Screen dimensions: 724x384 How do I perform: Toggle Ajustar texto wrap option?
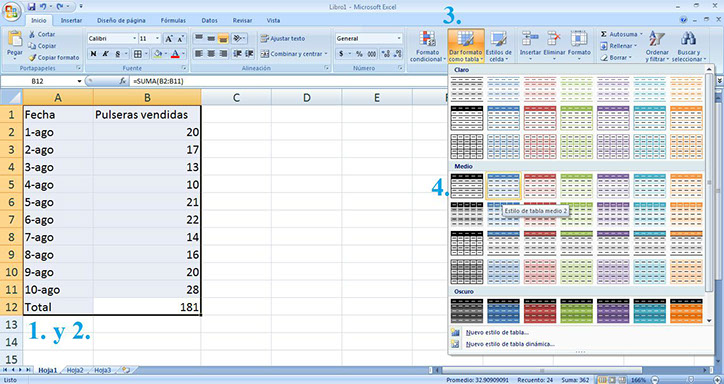point(283,38)
